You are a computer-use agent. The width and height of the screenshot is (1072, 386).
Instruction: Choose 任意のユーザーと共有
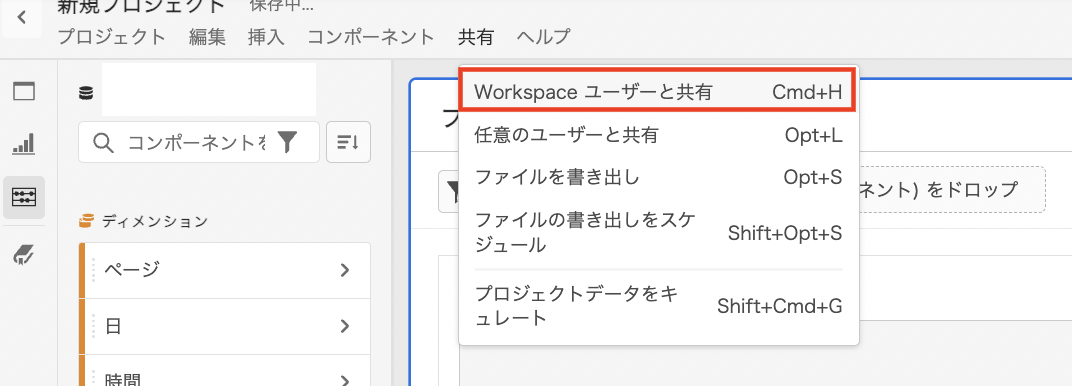click(x=658, y=135)
